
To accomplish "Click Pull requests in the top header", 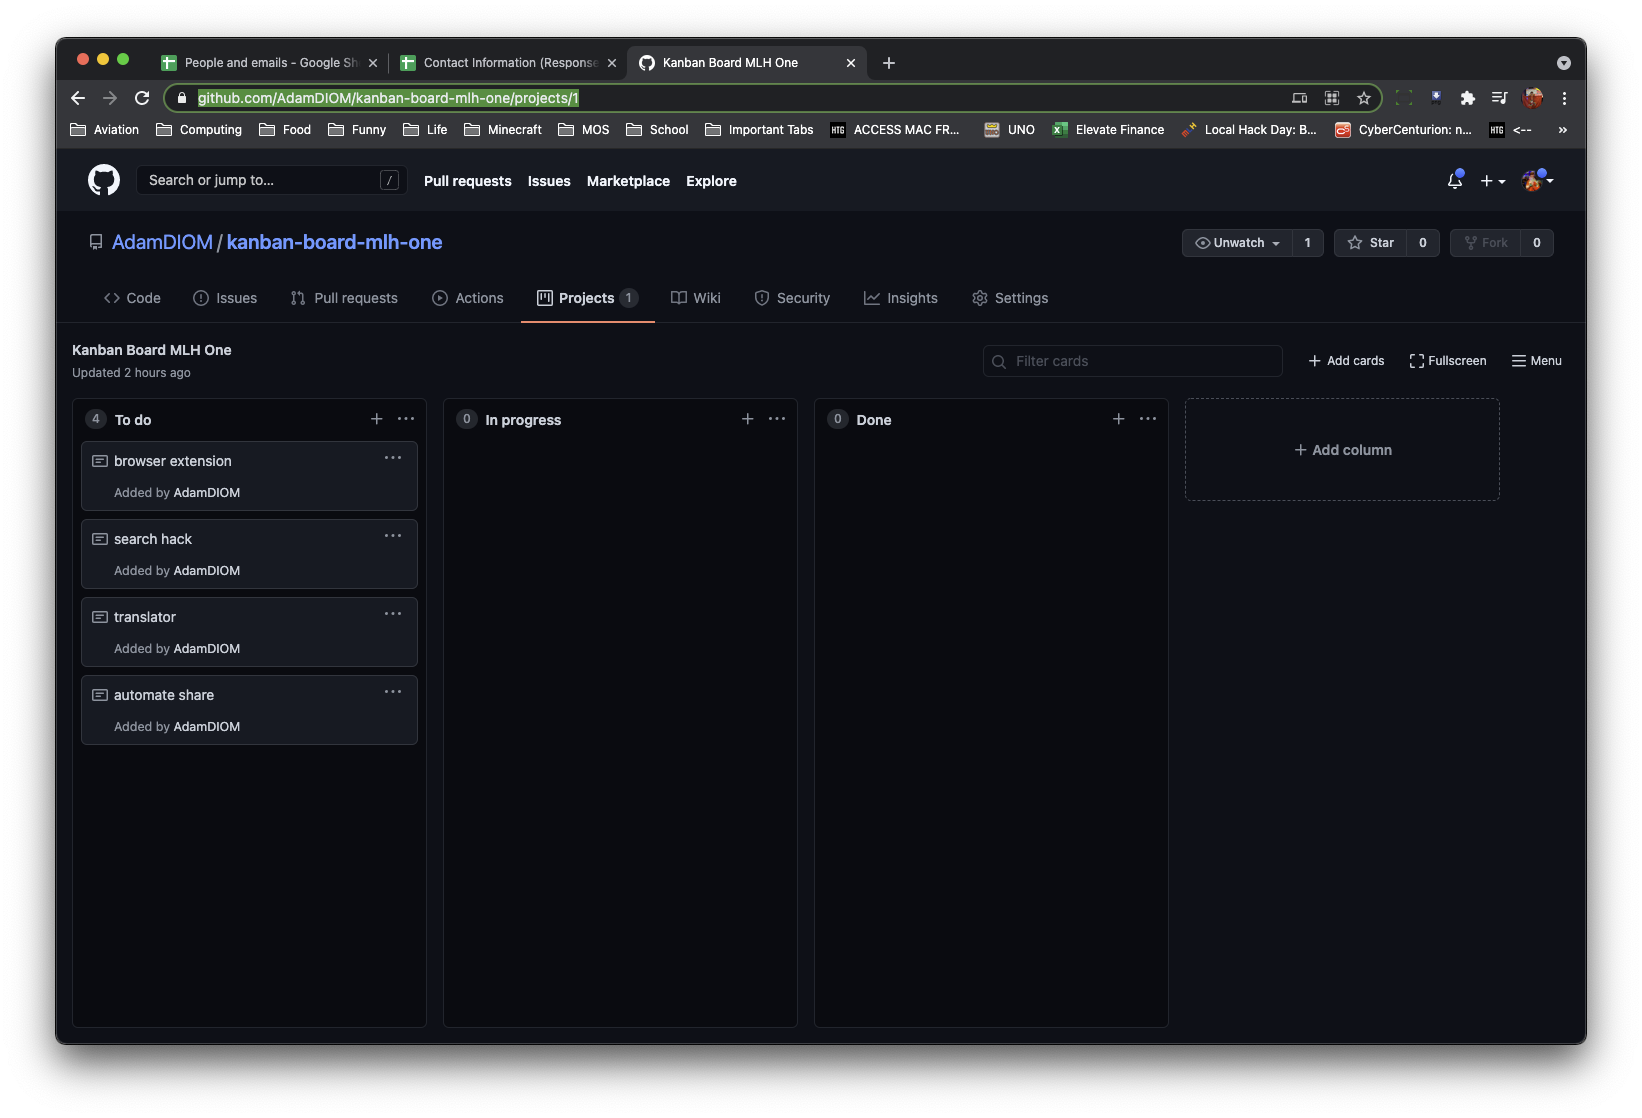I will tap(467, 181).
